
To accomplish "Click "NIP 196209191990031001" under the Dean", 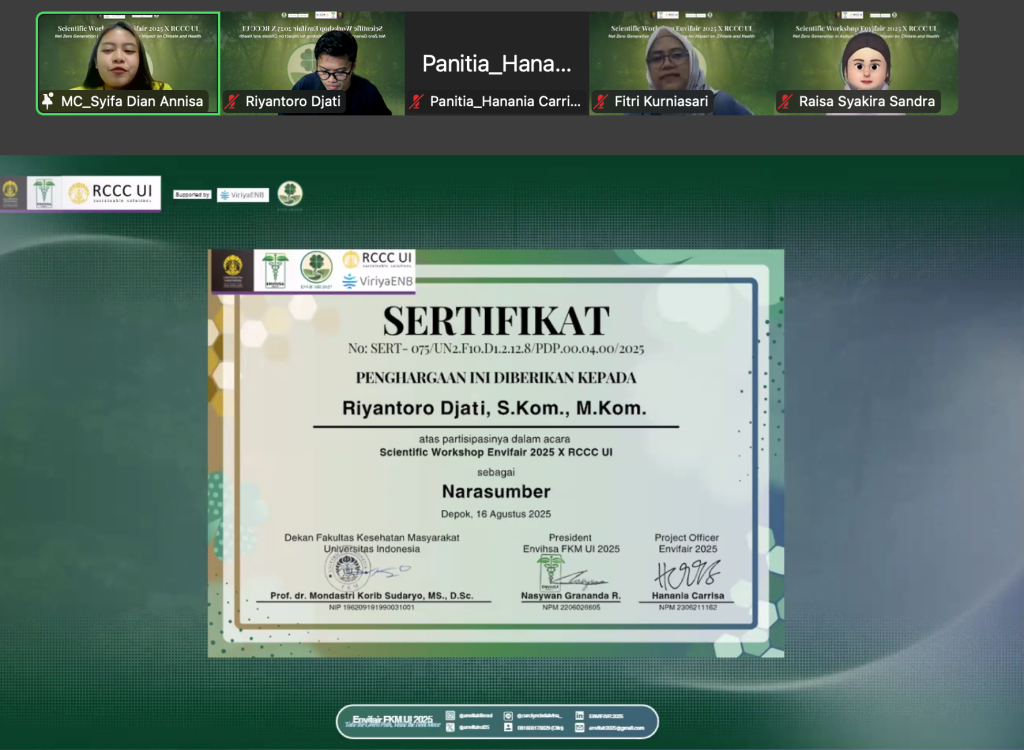I will click(x=372, y=608).
